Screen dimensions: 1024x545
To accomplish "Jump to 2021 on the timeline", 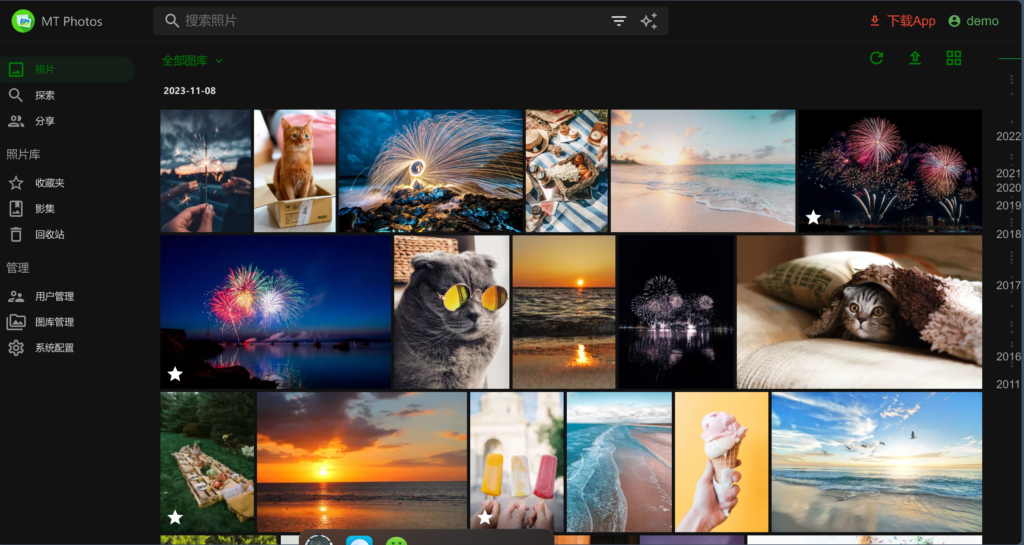I will coord(1008,173).
